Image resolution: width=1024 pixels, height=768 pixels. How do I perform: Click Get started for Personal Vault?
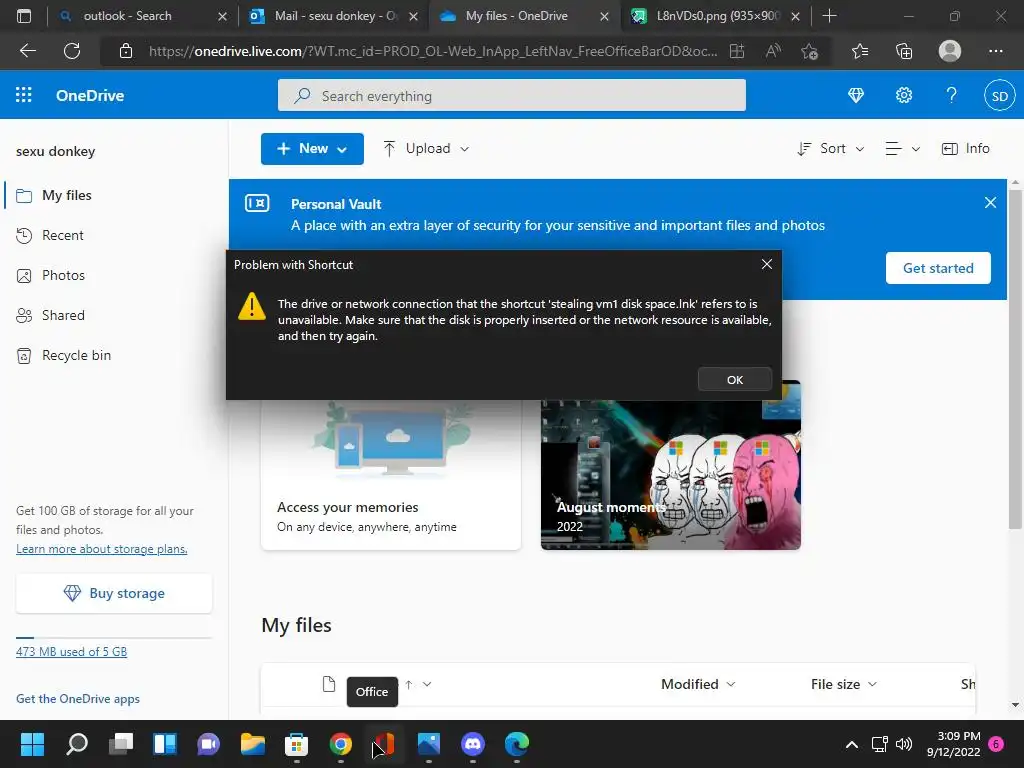(938, 268)
